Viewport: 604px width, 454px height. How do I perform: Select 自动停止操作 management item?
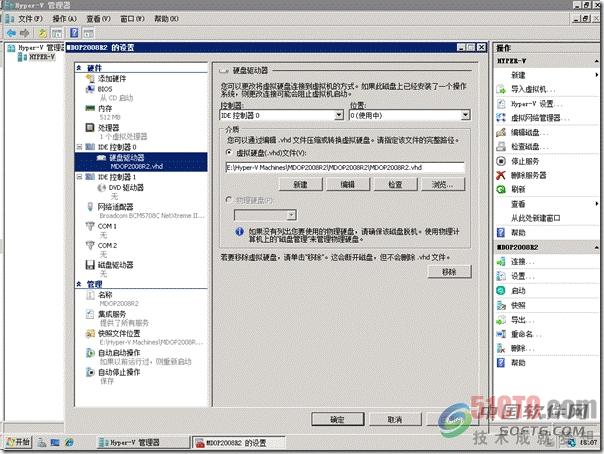(119, 372)
